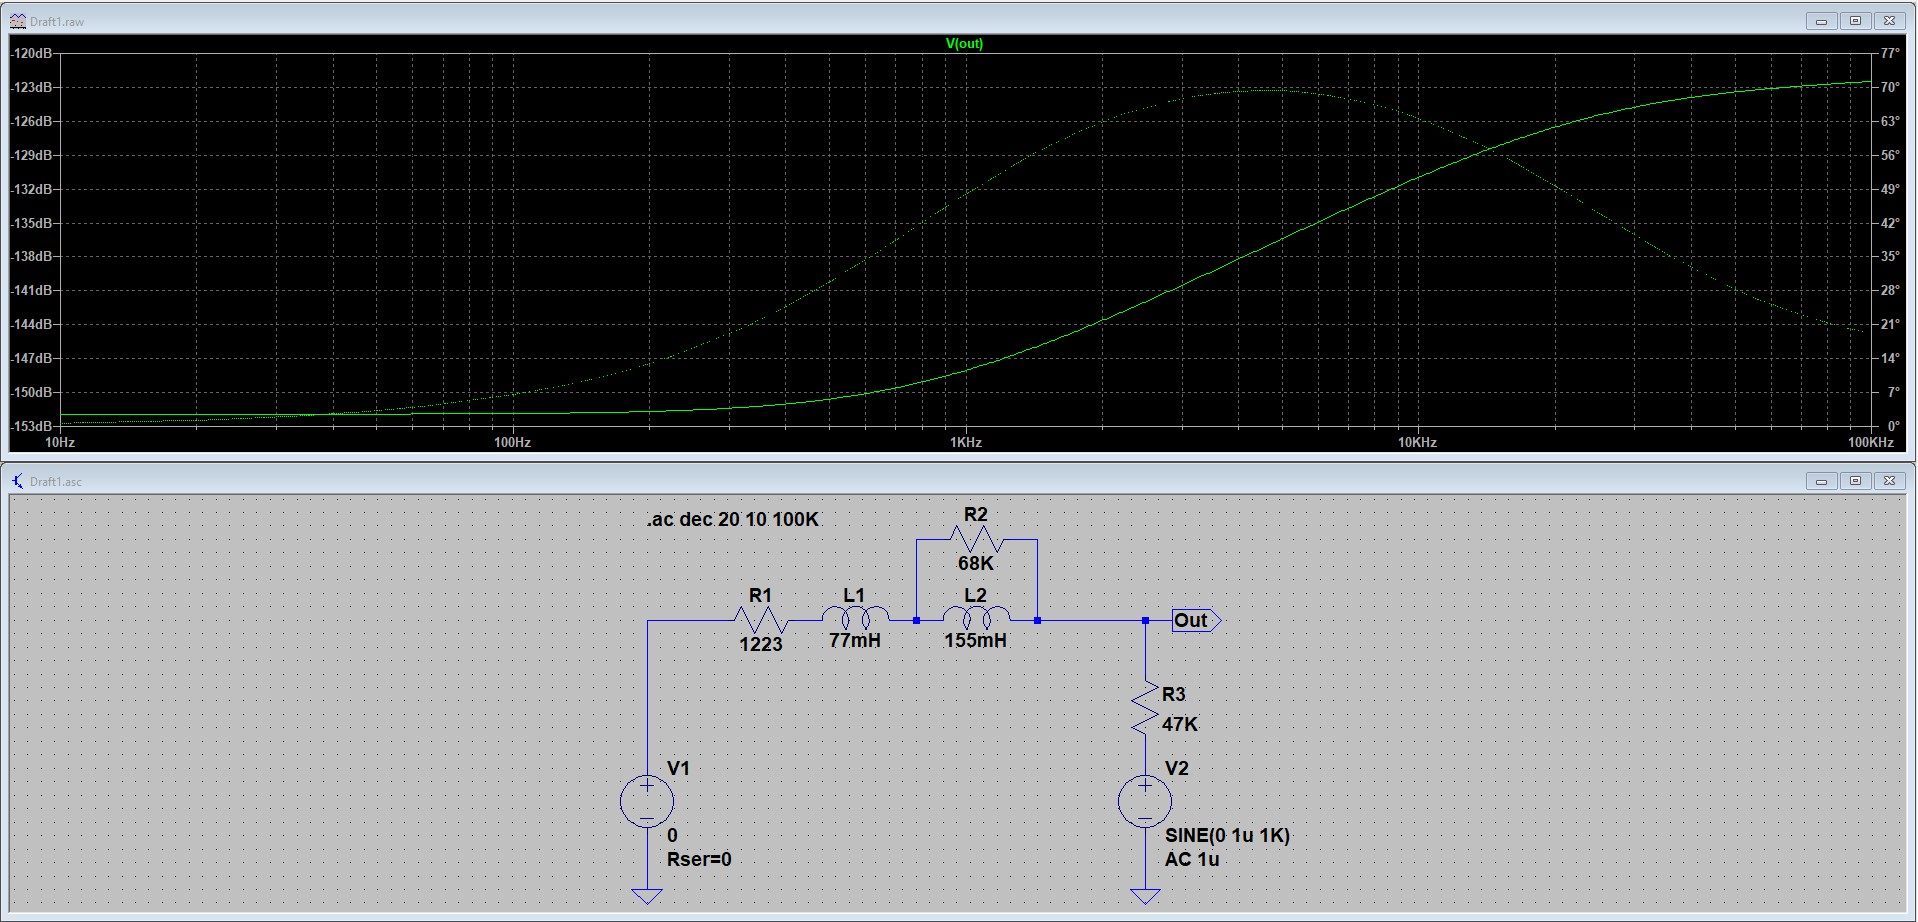Click the V(out) trace label
Image resolution: width=1918 pixels, height=922 pixels.
point(964,44)
